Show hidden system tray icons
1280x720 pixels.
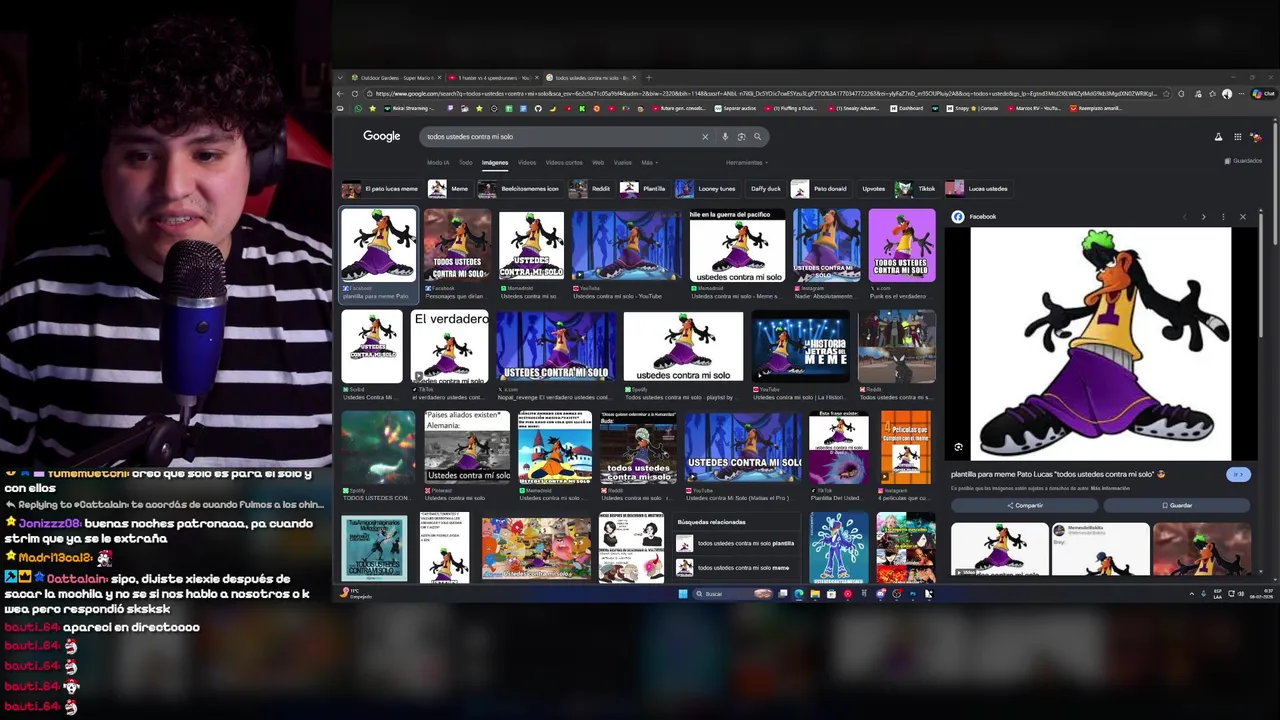tap(1191, 594)
